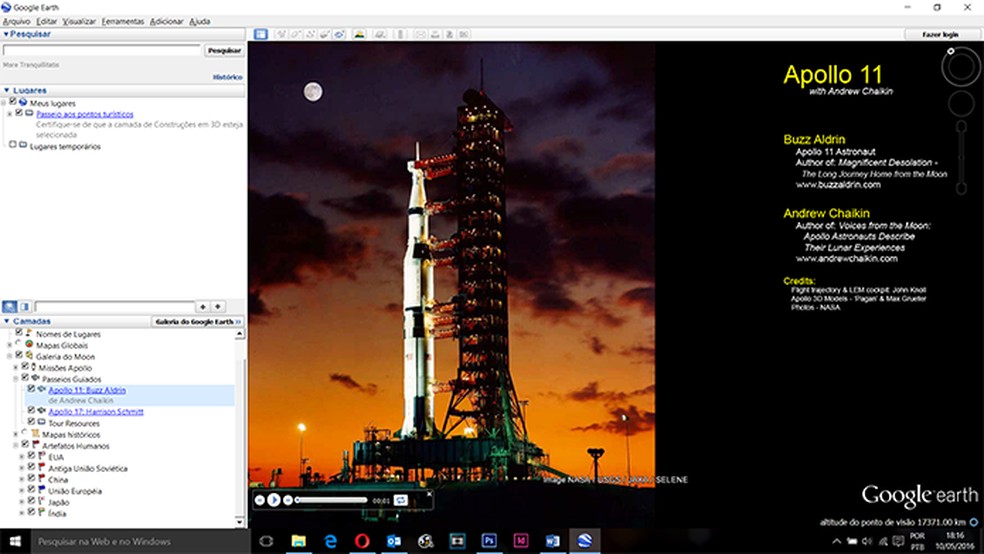Click the Save Image toolbar icon
The height and width of the screenshot is (554, 984).
(449, 35)
